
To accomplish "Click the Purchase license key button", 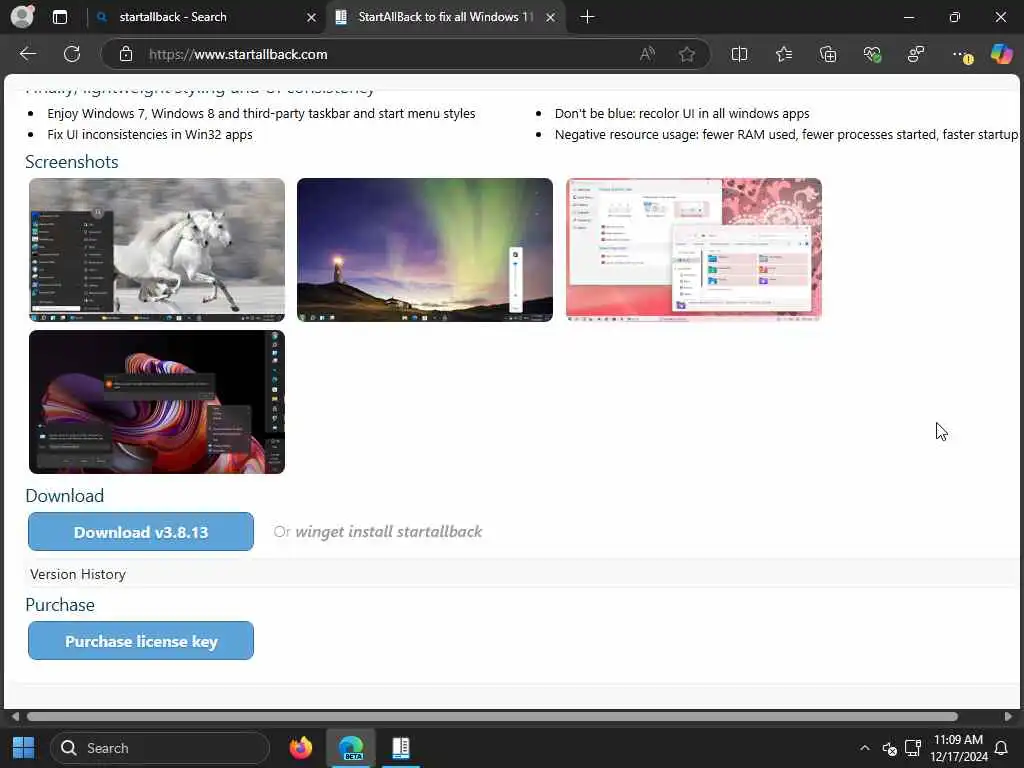I will tap(141, 641).
